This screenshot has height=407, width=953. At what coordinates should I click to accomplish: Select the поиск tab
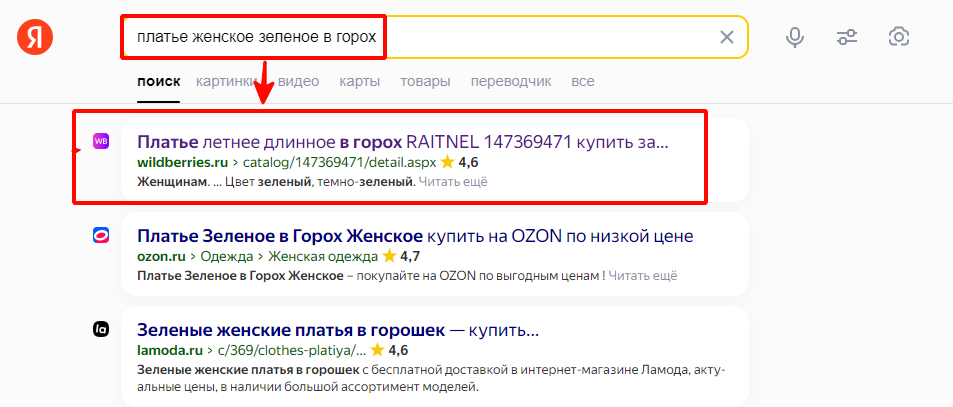[x=159, y=81]
